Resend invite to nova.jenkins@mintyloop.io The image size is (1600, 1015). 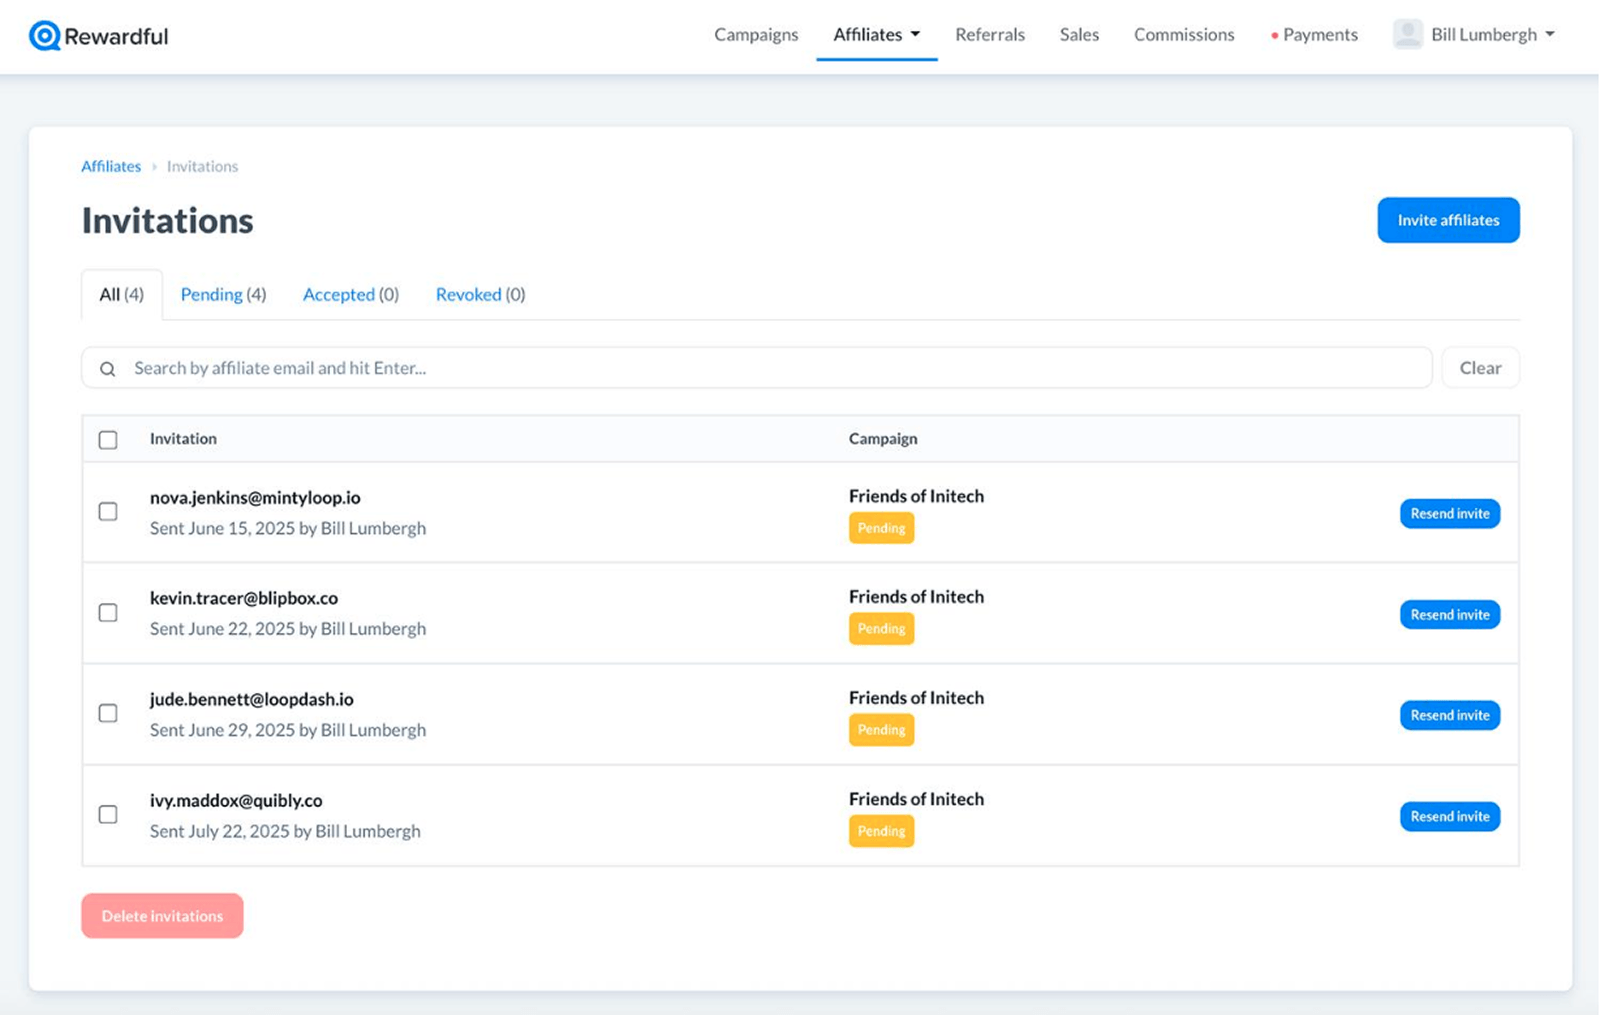tap(1450, 513)
